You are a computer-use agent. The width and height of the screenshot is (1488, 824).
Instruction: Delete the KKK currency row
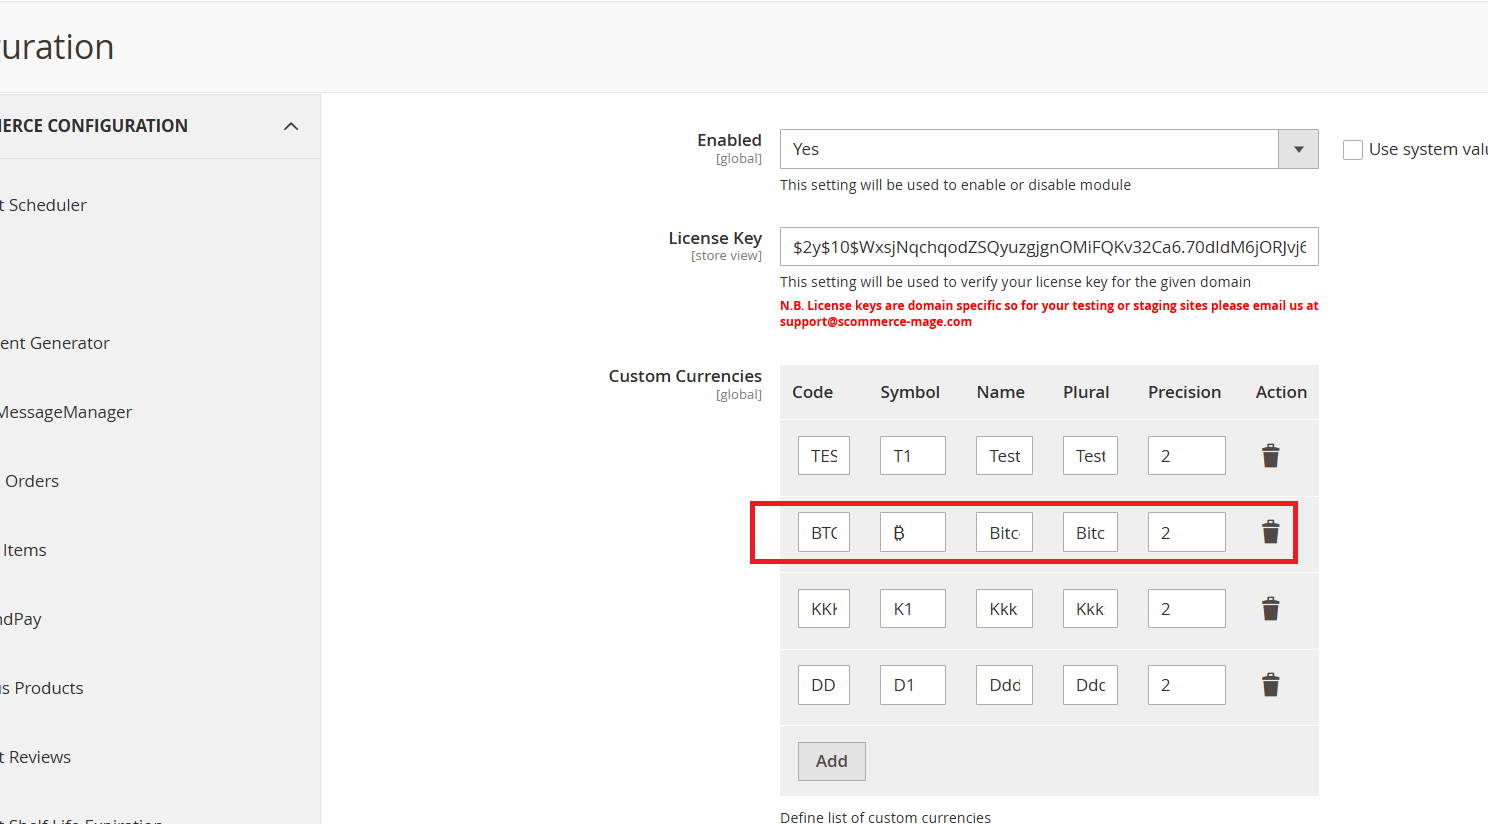click(1270, 609)
